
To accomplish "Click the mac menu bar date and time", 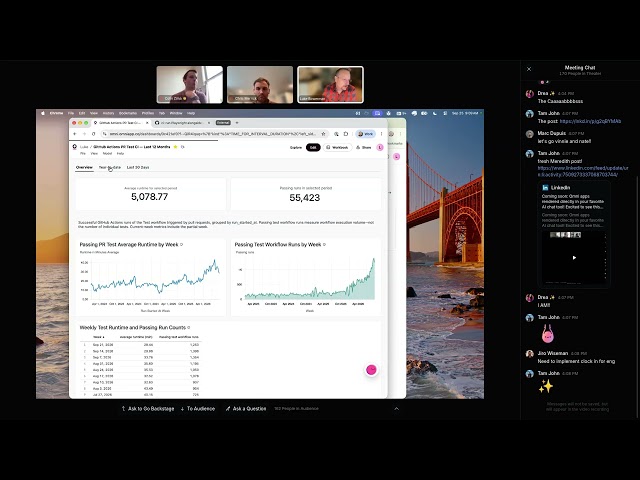I will coord(464,113).
